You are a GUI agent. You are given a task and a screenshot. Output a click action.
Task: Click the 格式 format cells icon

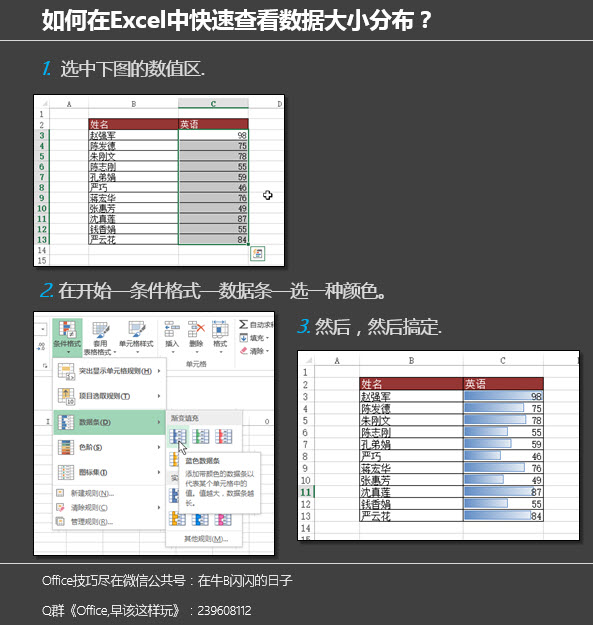click(x=220, y=329)
